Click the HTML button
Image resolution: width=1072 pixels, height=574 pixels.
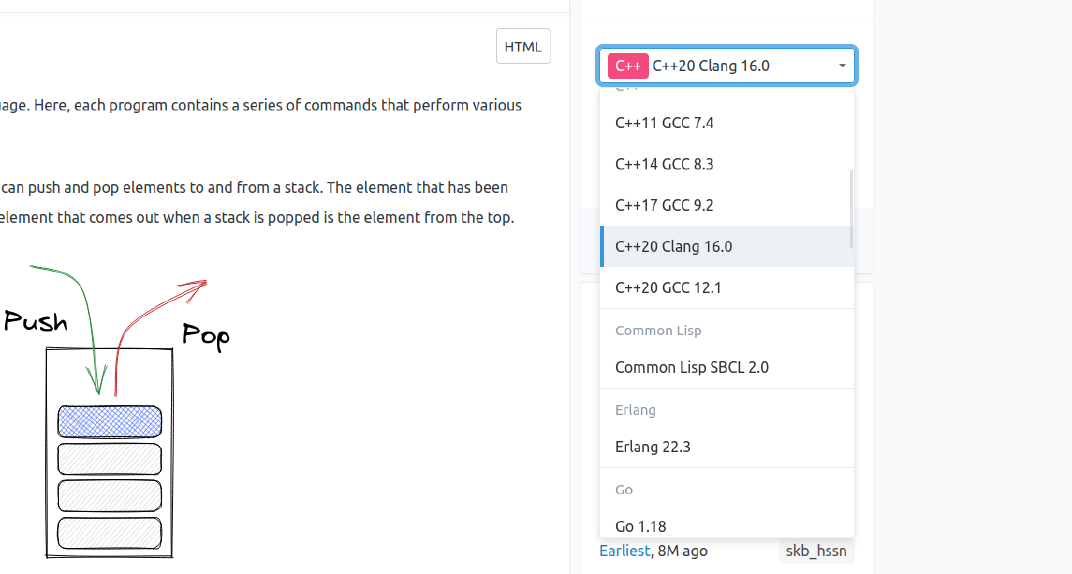pyautogui.click(x=523, y=46)
